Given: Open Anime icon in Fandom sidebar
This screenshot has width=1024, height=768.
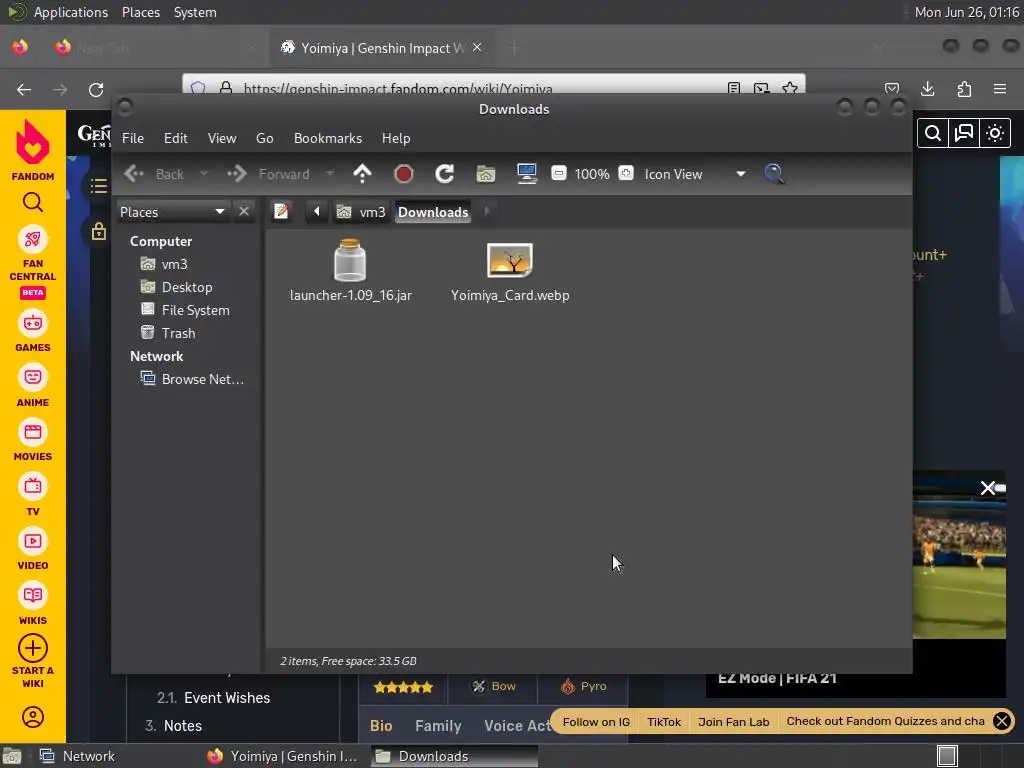Looking at the screenshot, I should 33,377.
